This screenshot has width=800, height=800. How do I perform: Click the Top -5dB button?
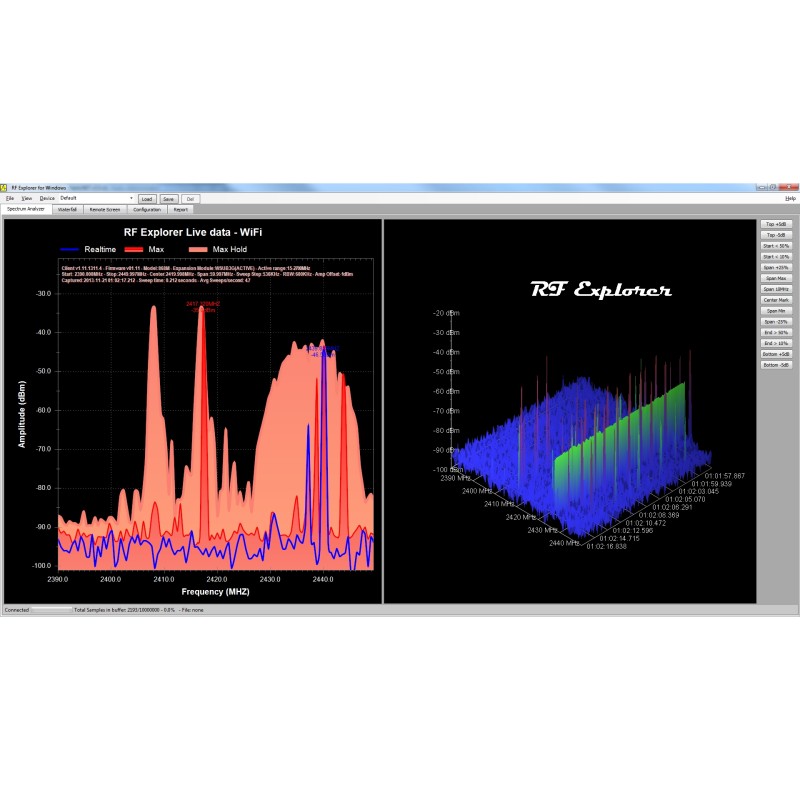click(x=776, y=235)
